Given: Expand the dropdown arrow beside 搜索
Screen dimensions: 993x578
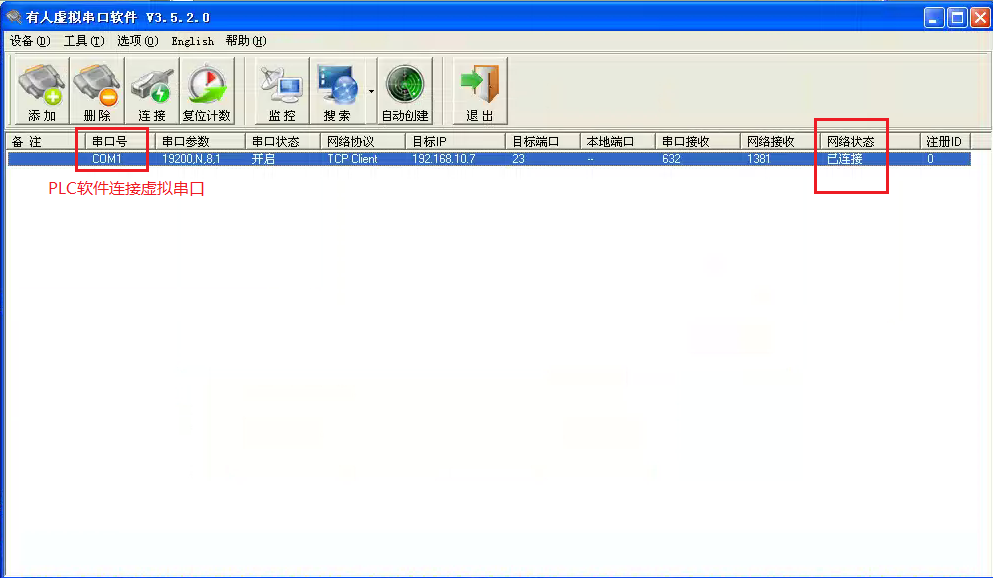Looking at the screenshot, I should 371,91.
